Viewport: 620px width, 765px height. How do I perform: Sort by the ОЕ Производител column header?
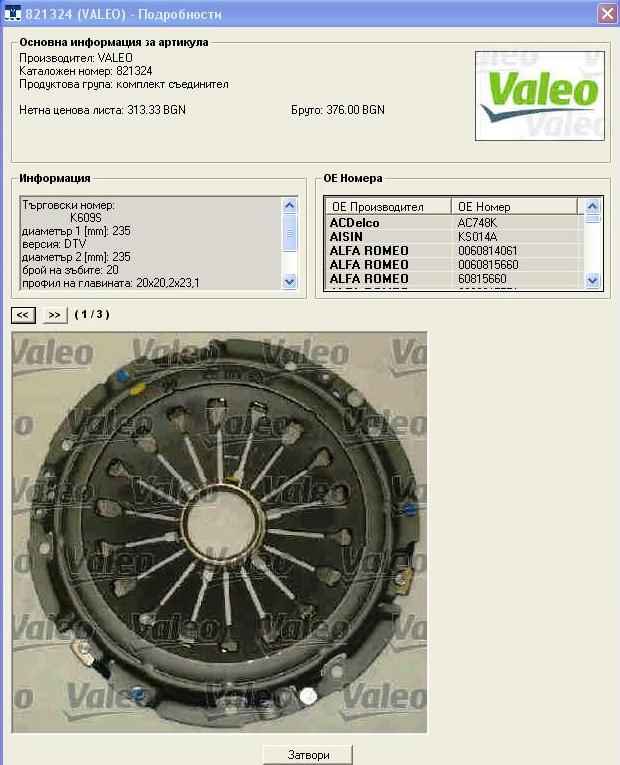[387, 207]
